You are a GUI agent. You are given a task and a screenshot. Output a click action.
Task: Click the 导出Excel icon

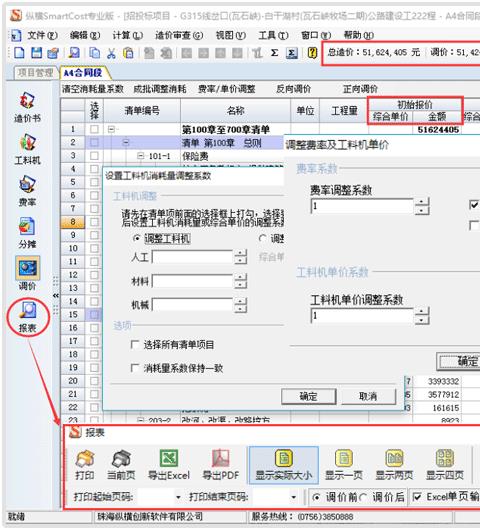point(169,465)
